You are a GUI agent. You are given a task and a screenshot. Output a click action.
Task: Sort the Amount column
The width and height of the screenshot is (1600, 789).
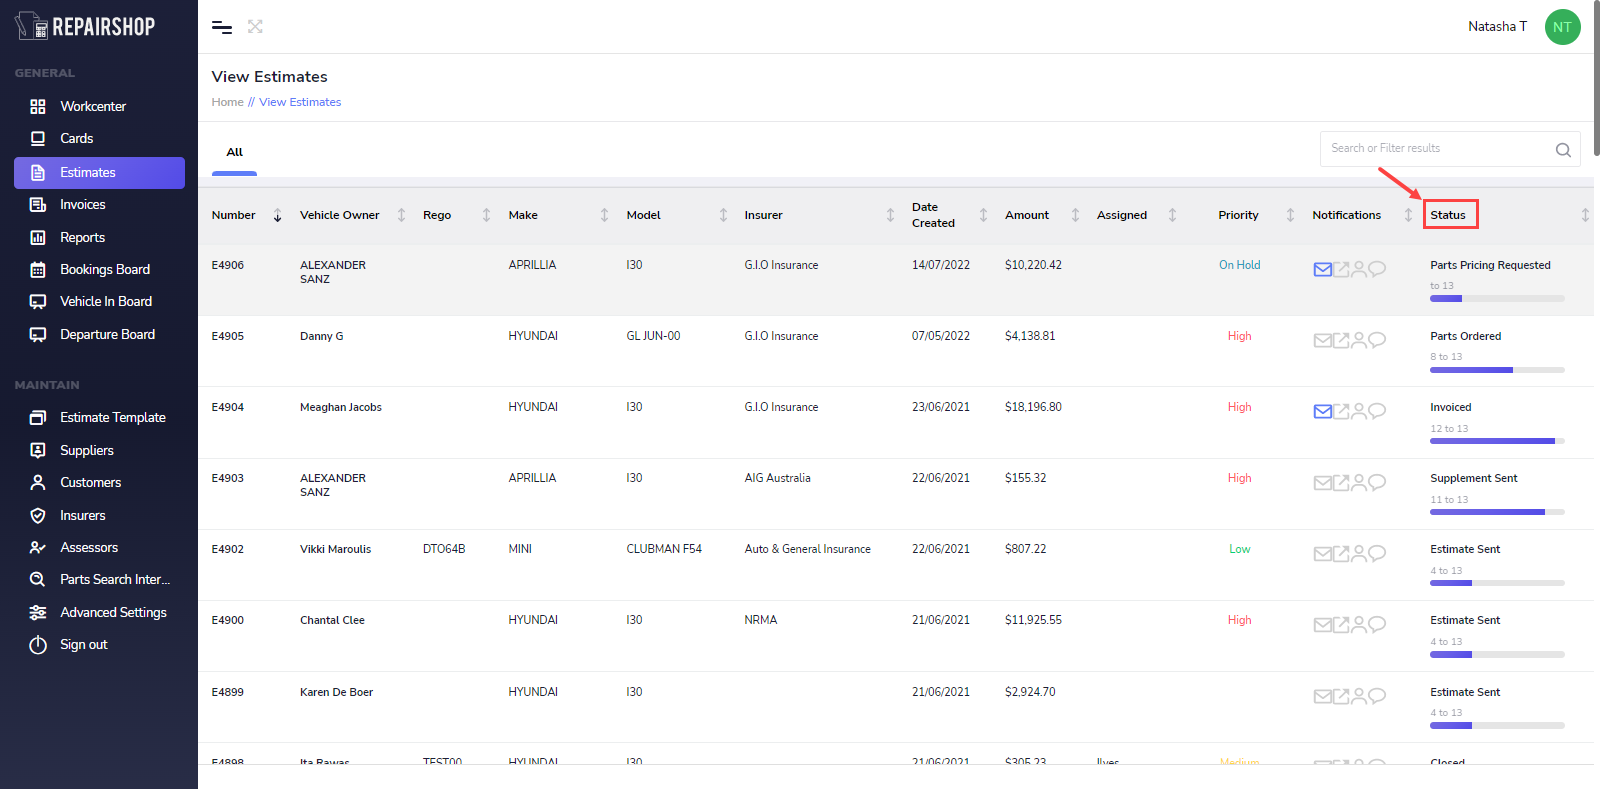click(1075, 216)
